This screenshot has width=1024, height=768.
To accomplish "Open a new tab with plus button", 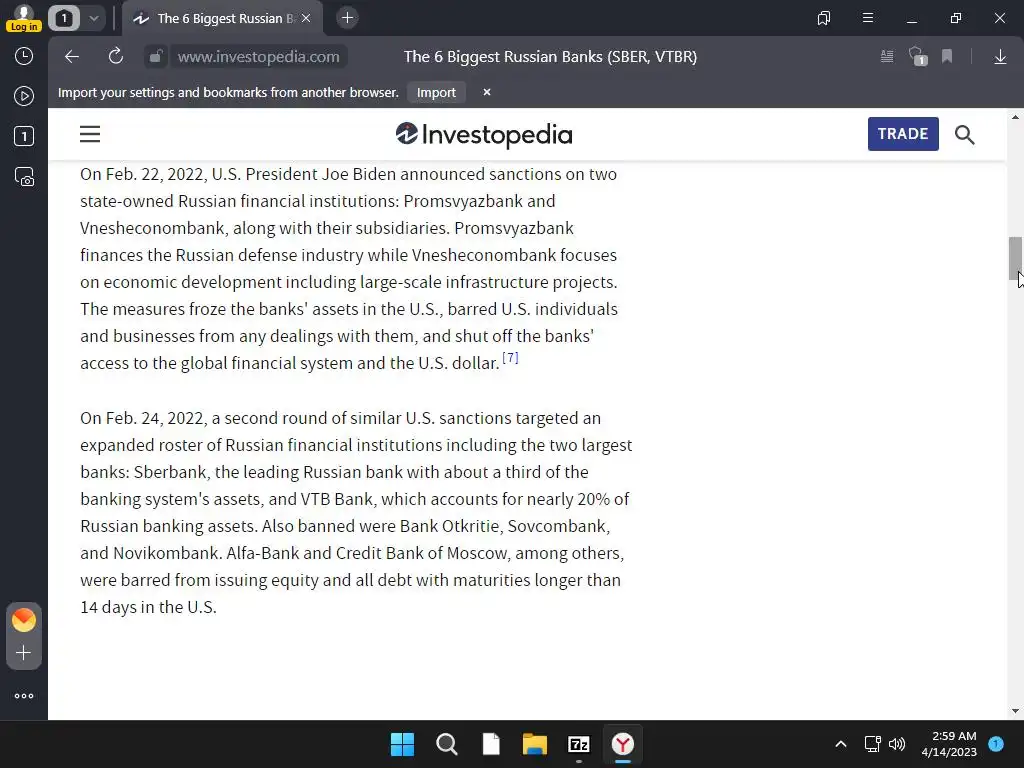I will click(347, 18).
